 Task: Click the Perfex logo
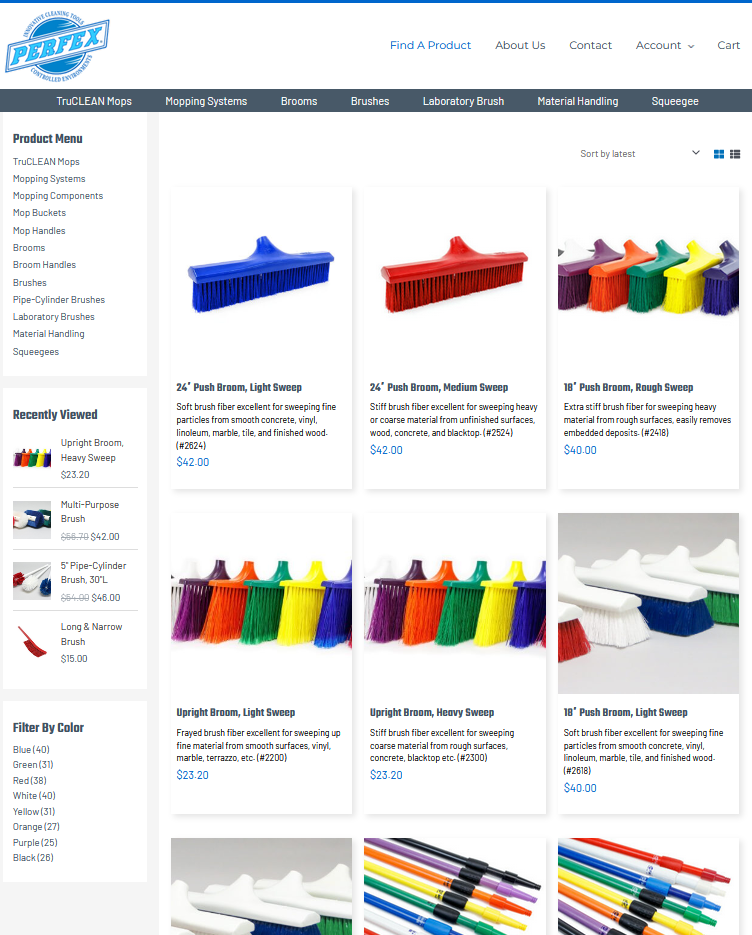coord(57,47)
